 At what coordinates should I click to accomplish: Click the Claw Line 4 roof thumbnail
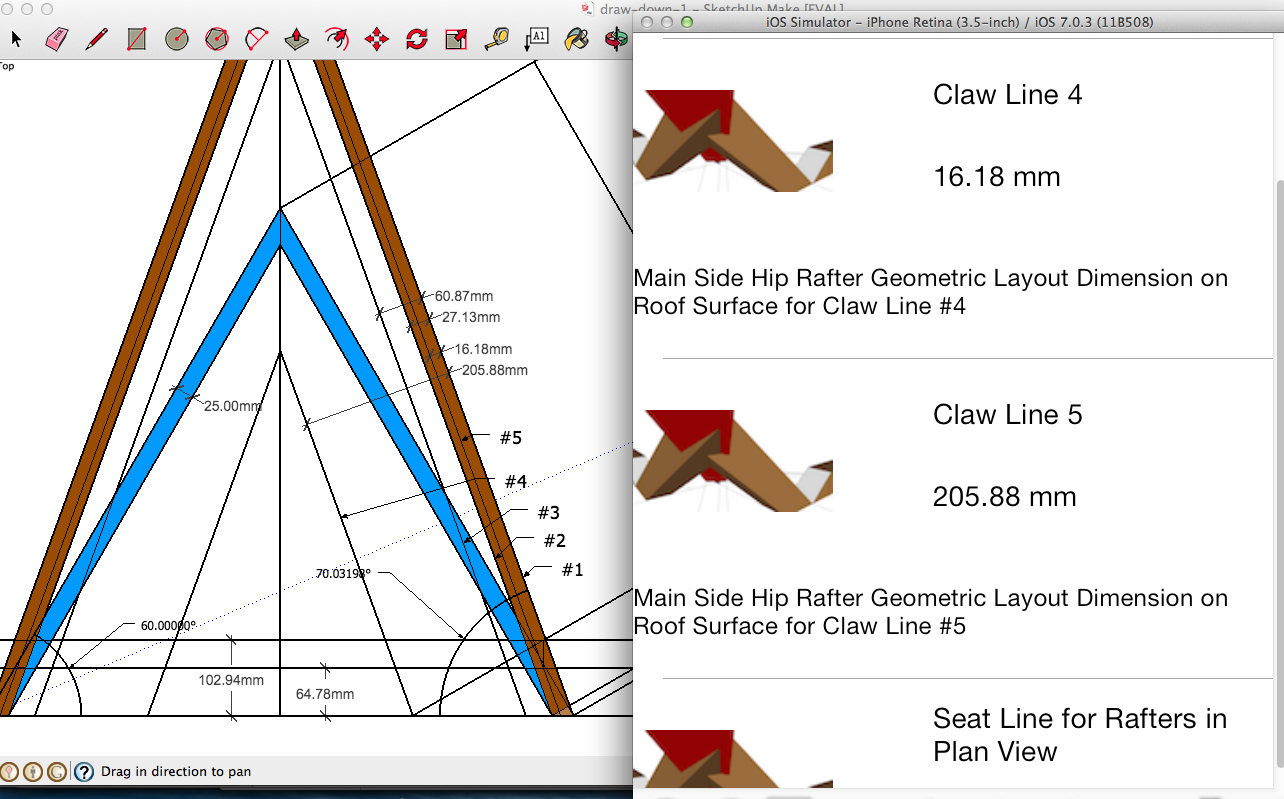coord(733,140)
